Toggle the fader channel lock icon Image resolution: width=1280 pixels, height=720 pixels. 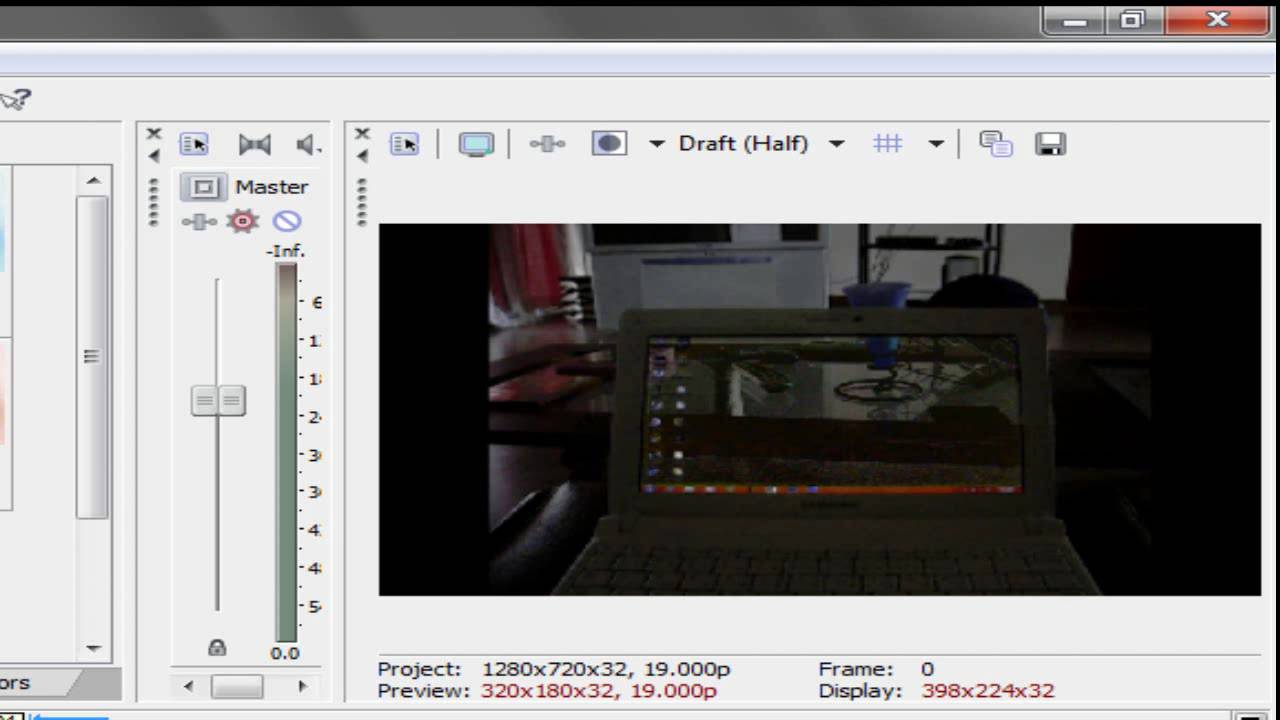(x=217, y=647)
